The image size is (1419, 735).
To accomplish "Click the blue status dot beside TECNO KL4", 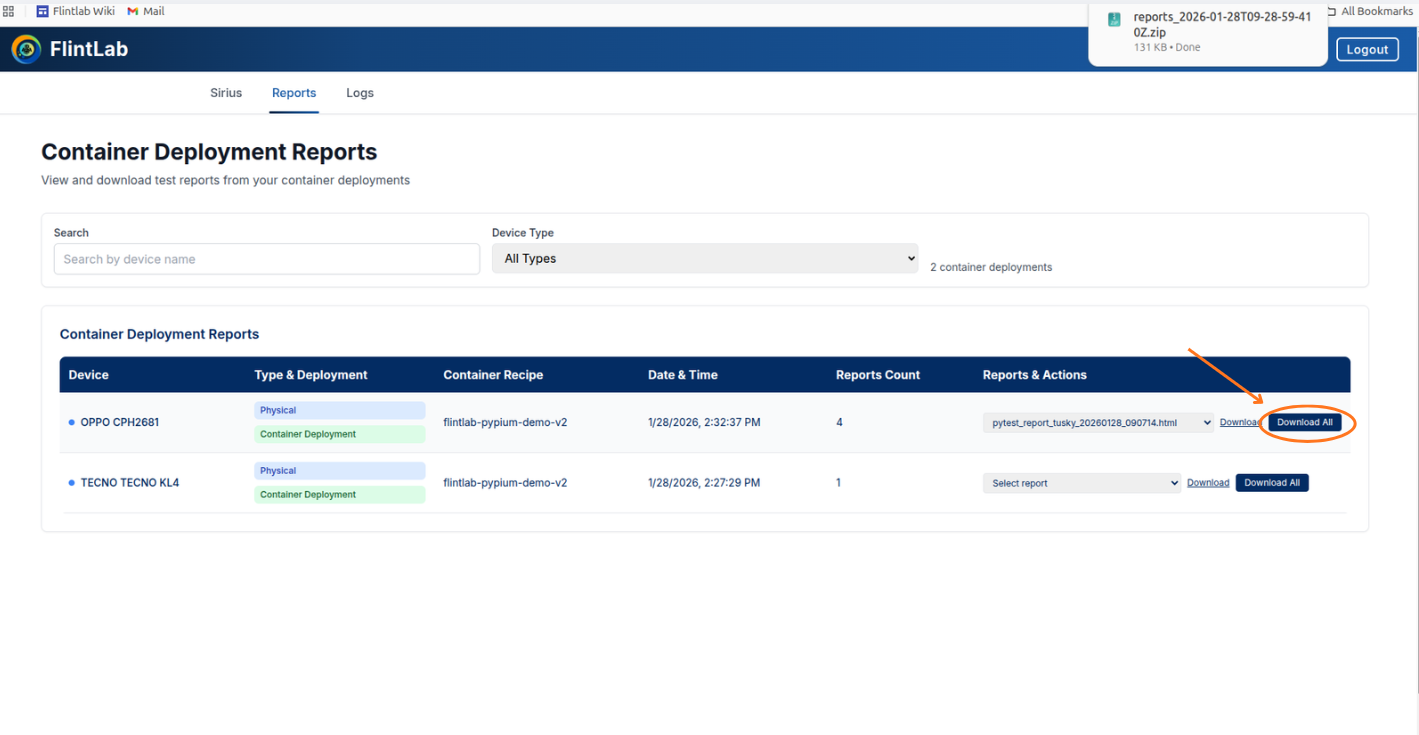I will tap(72, 483).
